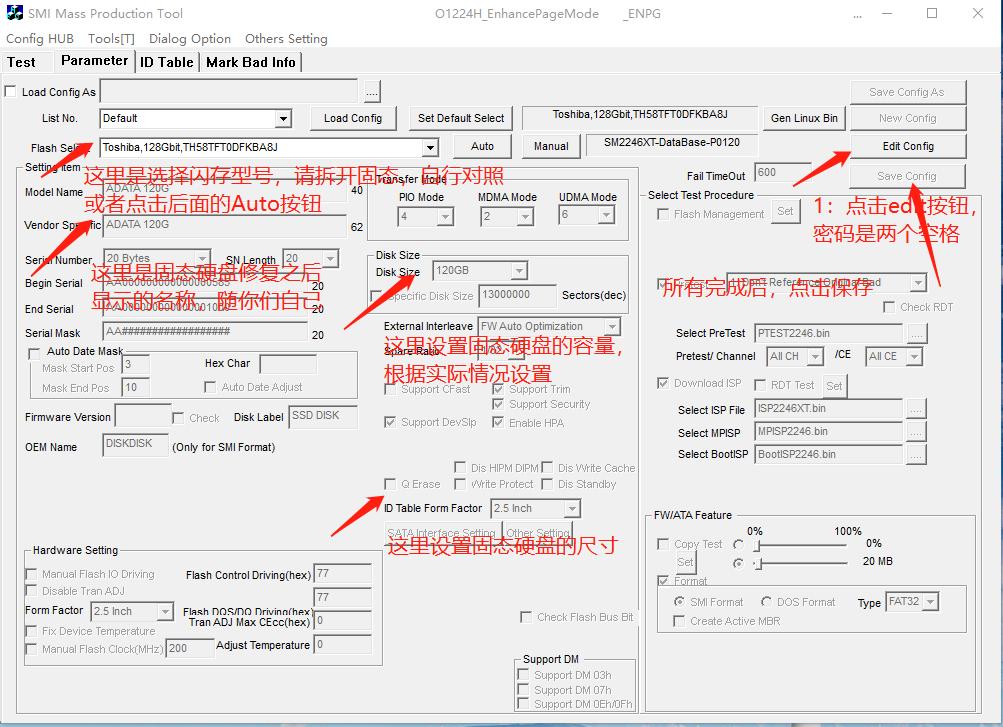
Task: Enable the Load Config As checkbox
Action: 11,92
